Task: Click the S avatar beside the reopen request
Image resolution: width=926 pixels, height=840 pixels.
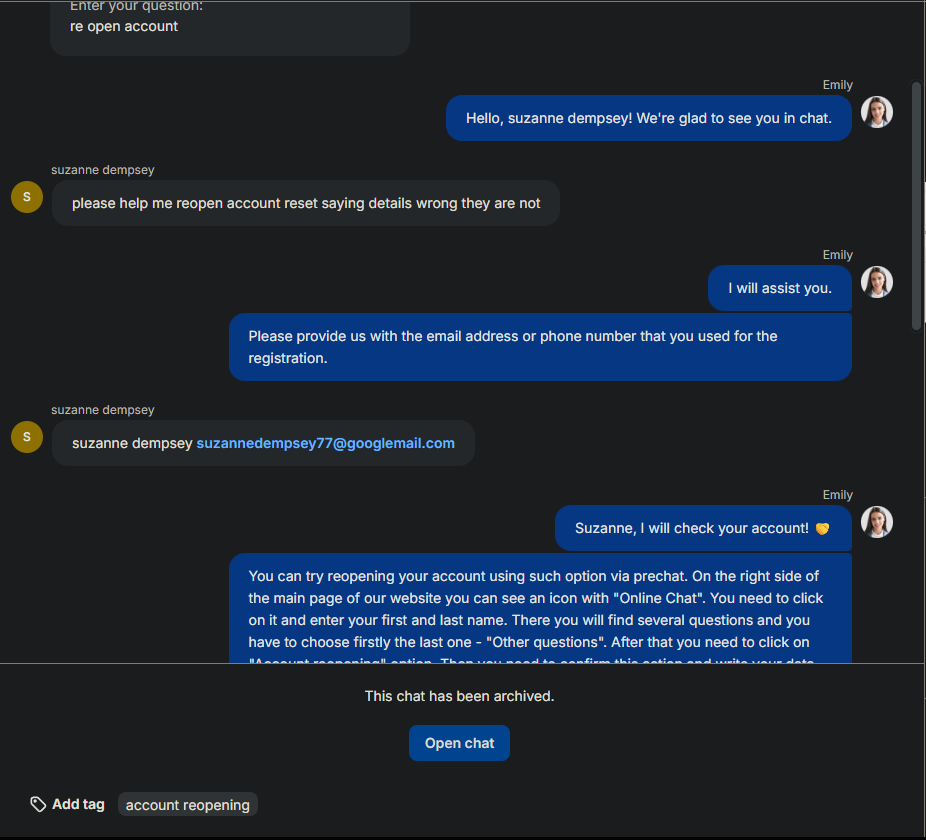Action: [x=27, y=197]
